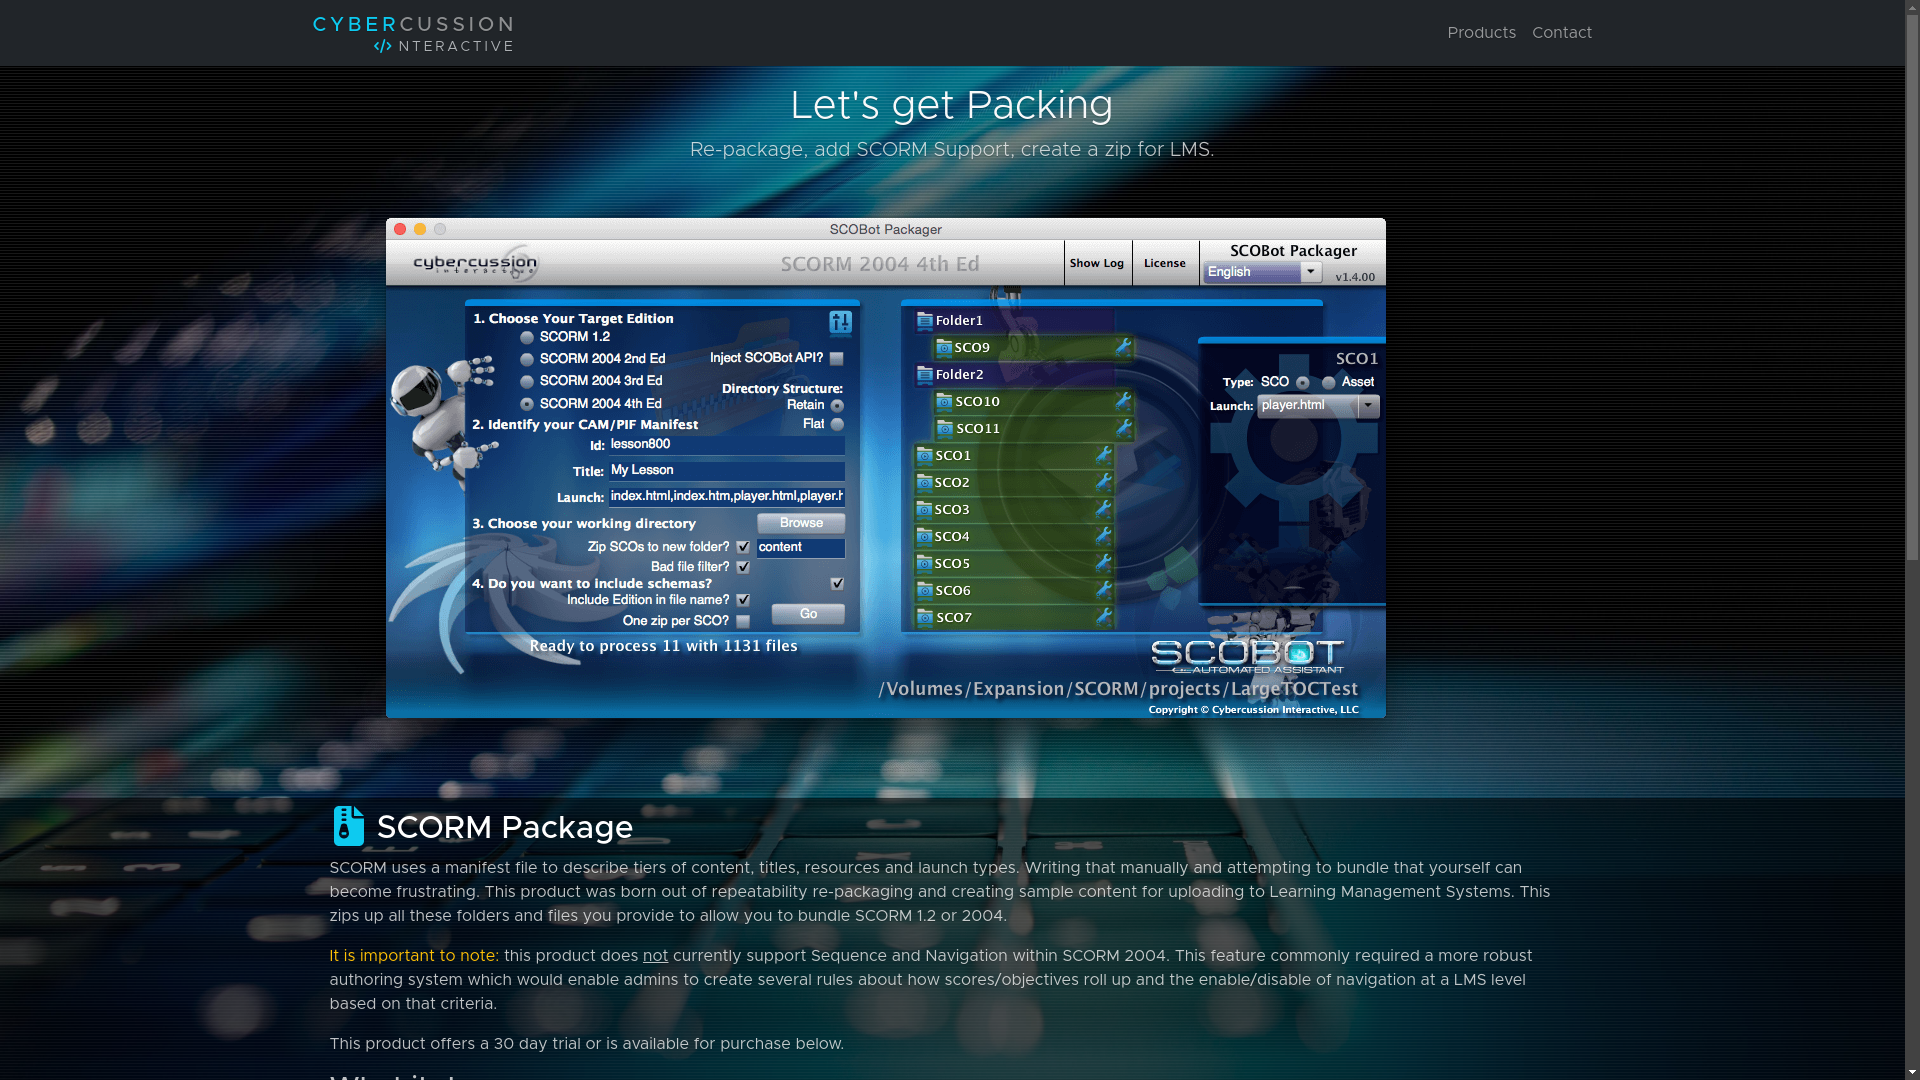Enable One zip per SCO checkbox
This screenshot has height=1080, width=1920.
743,621
